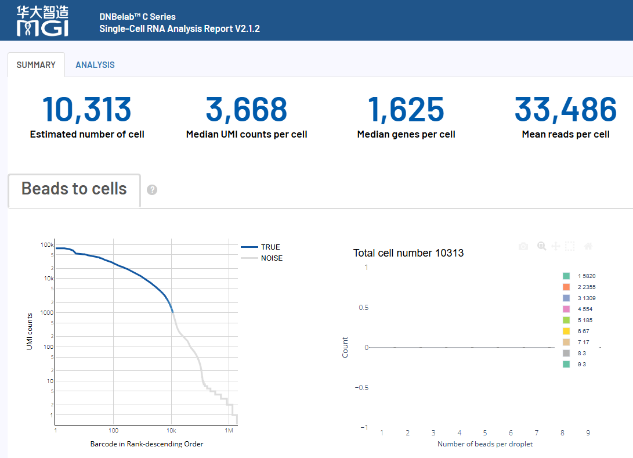This screenshot has height=458, width=633.
Task: Toggle the NOISE trace in legend
Action: point(272,257)
